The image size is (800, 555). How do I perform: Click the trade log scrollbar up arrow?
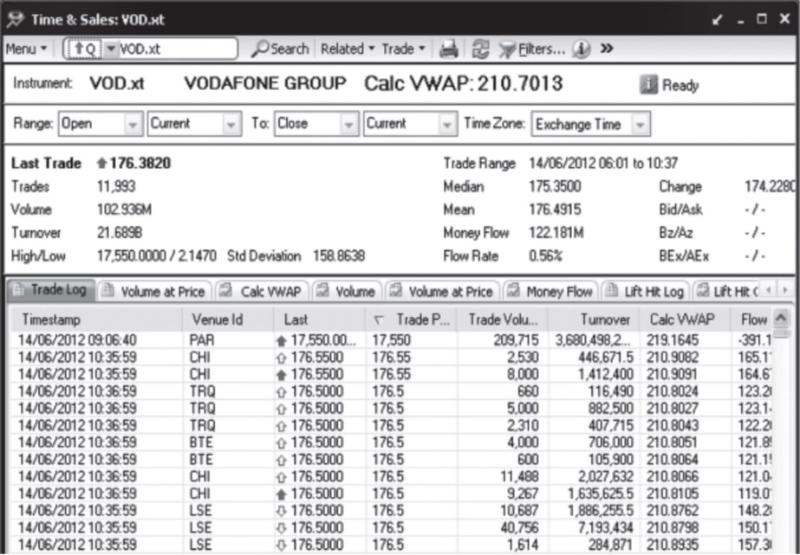781,319
